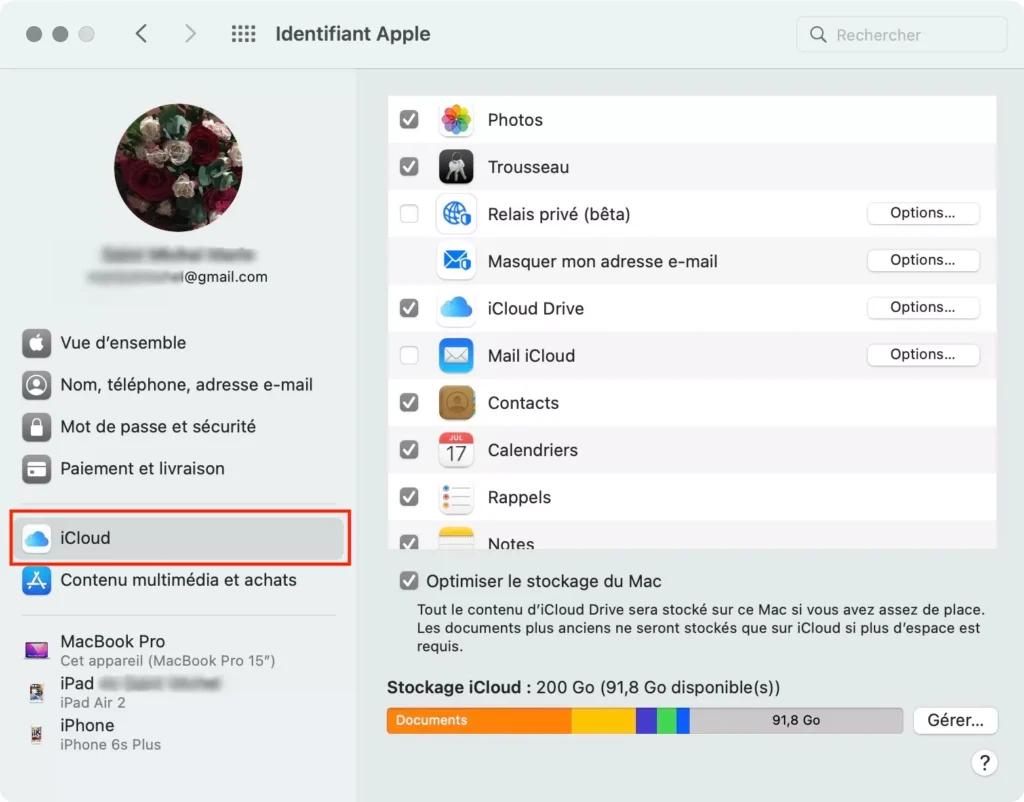Toggle Optimiser le stockage du Mac checkbox
The height and width of the screenshot is (802, 1024).
(x=409, y=581)
